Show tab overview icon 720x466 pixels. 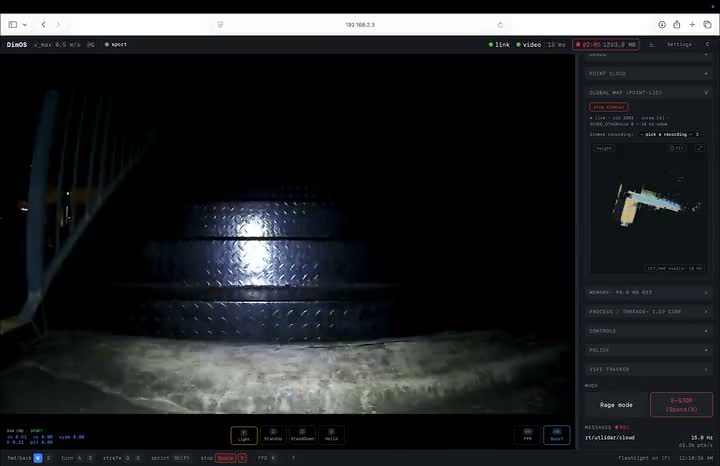(707, 25)
